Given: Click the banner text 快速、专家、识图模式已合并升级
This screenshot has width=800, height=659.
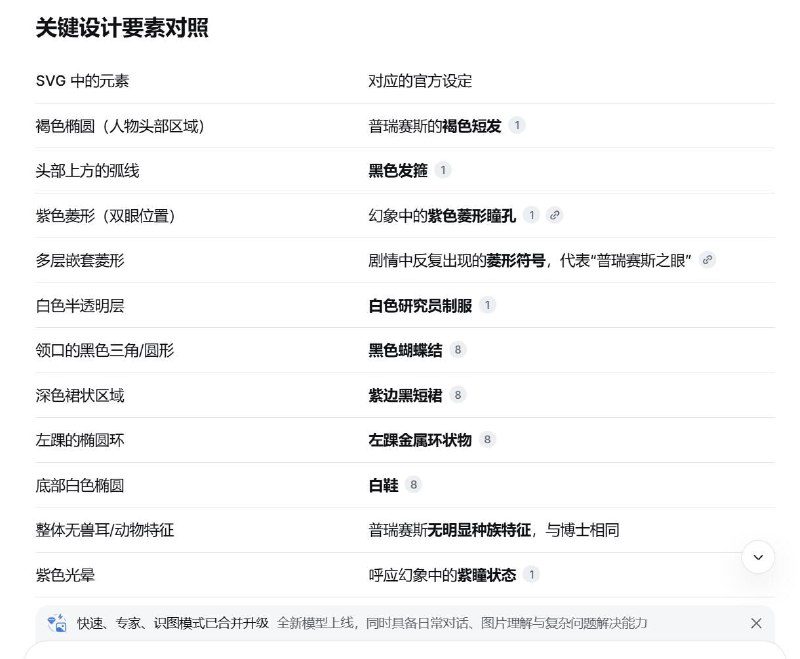Looking at the screenshot, I should (x=173, y=623).
